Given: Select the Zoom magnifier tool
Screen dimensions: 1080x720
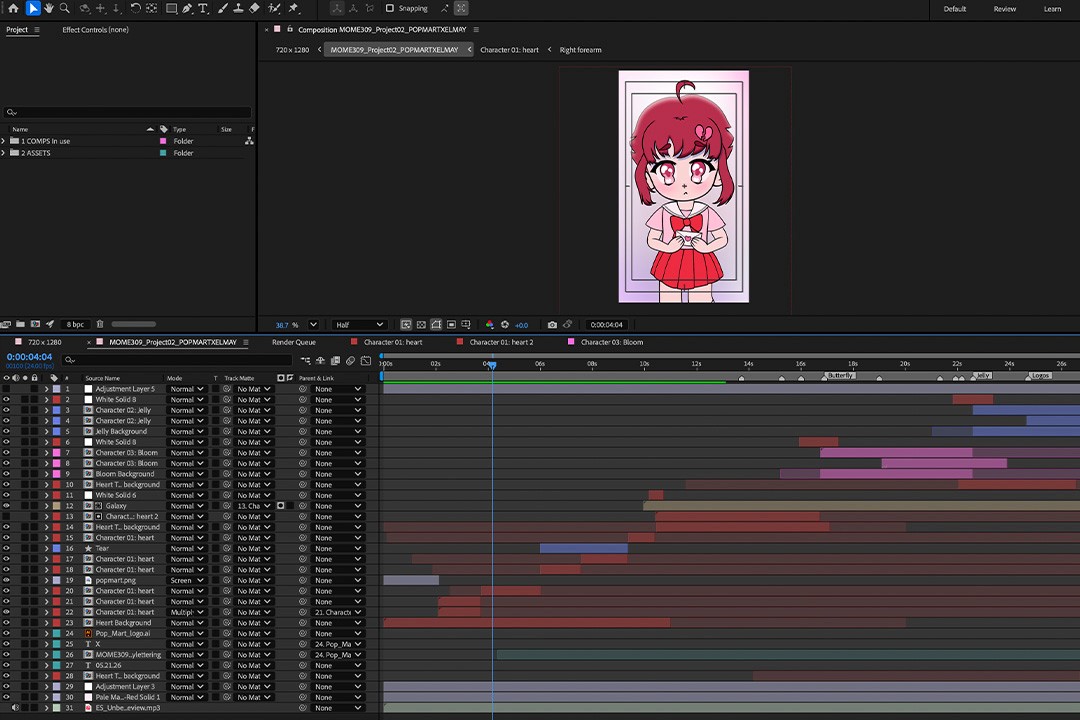Looking at the screenshot, I should (65, 8).
